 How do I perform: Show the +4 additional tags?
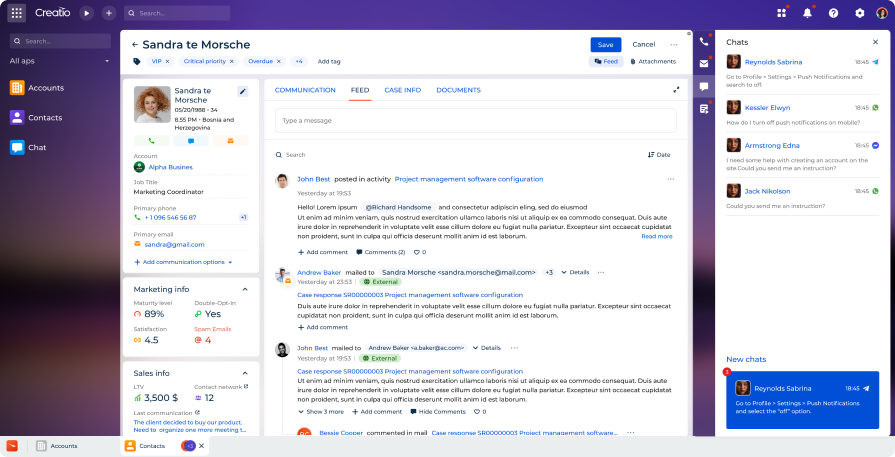point(299,62)
